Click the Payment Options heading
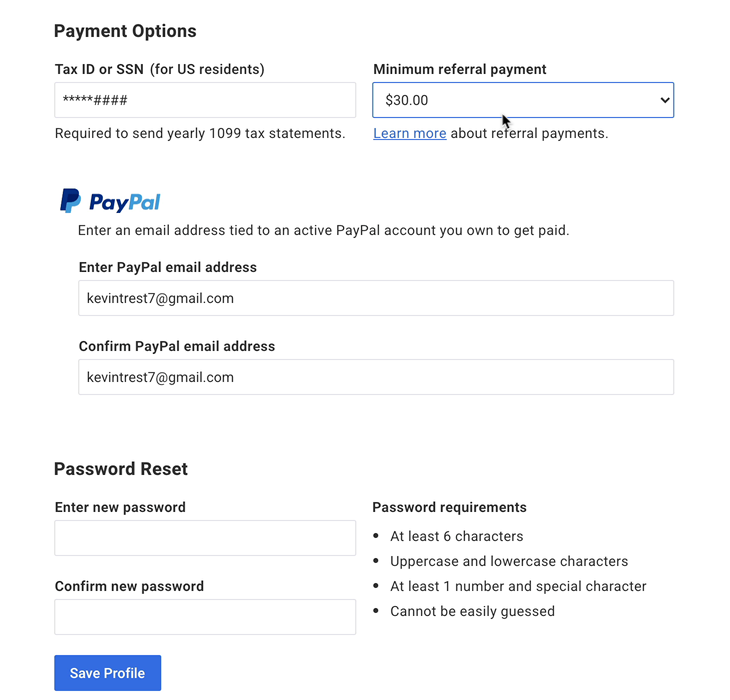The height and width of the screenshot is (700, 730). pyautogui.click(x=125, y=31)
